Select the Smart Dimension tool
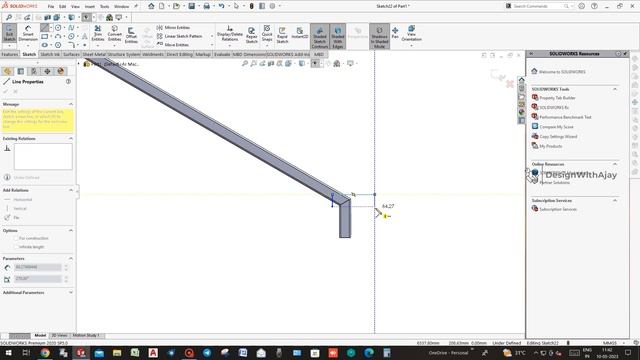Screen dimensions: 640x360 (28, 33)
